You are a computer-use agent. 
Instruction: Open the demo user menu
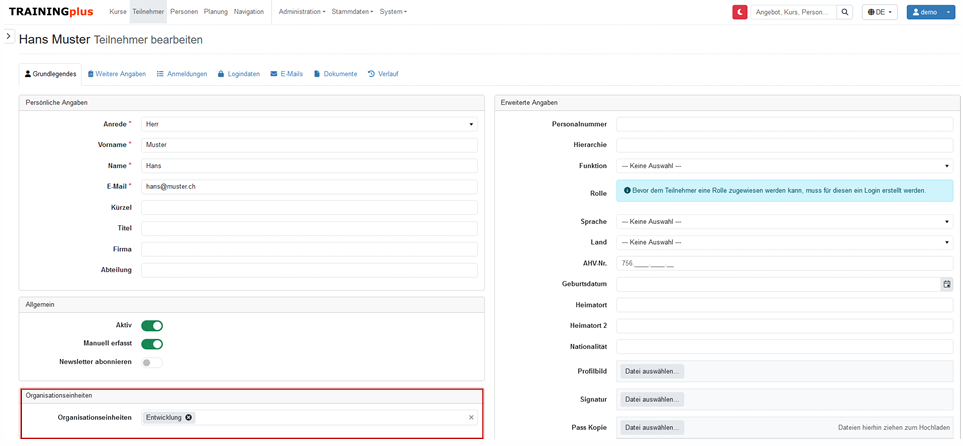tap(931, 12)
